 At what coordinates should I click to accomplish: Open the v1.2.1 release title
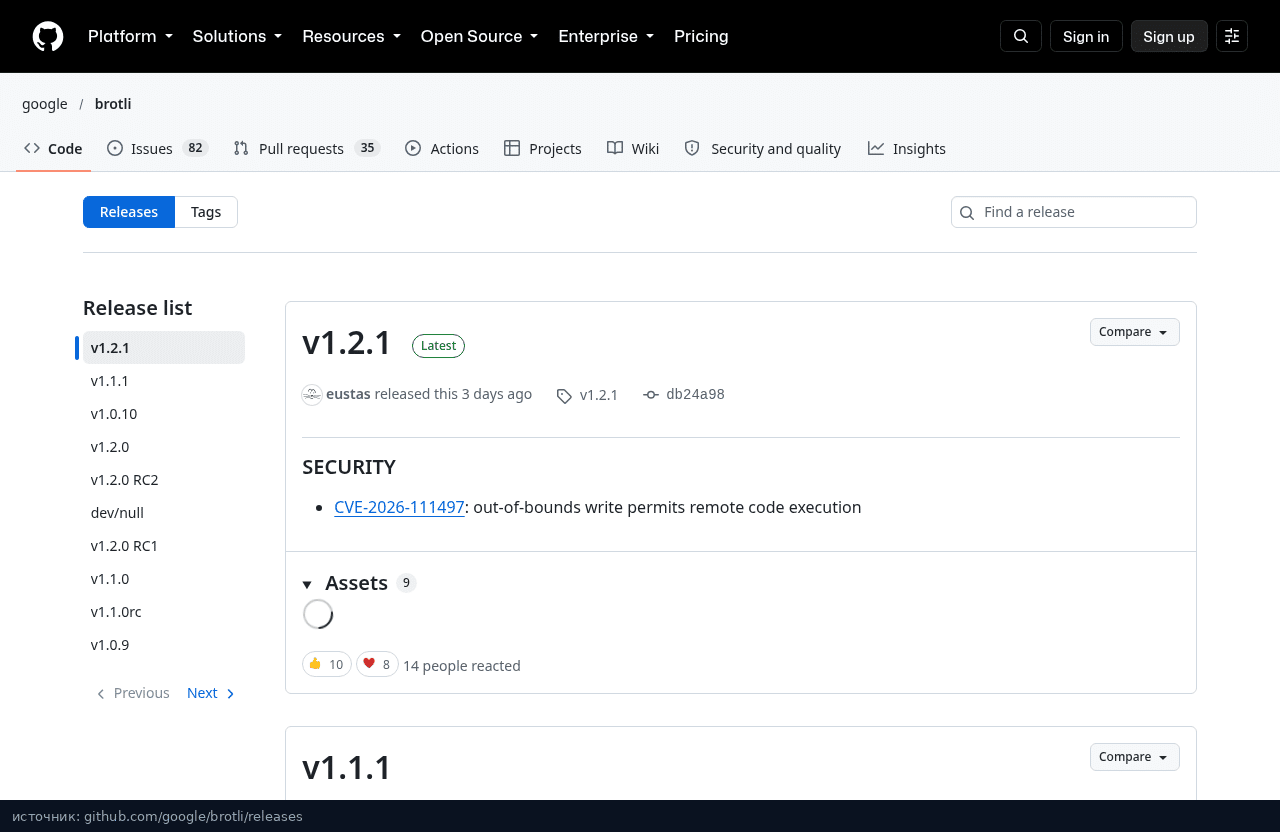(347, 343)
